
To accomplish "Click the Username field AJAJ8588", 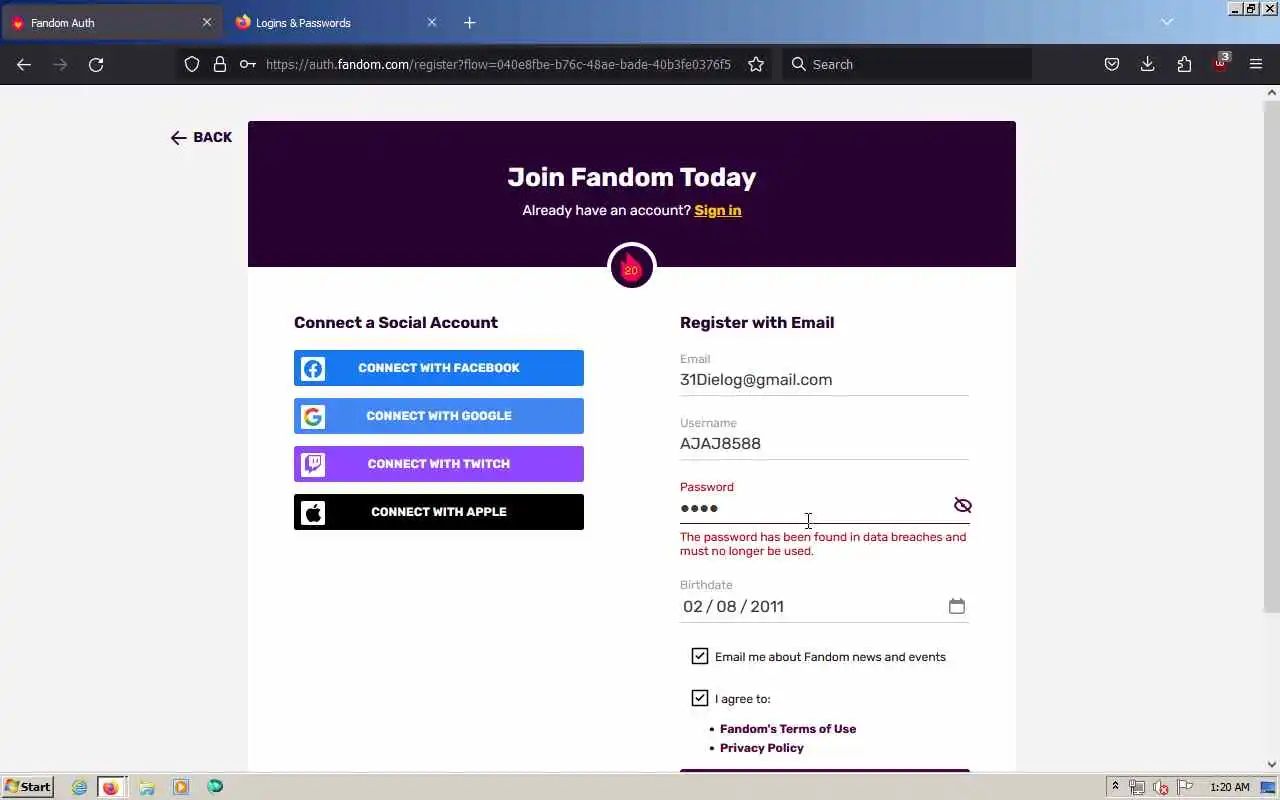I will click(824, 444).
